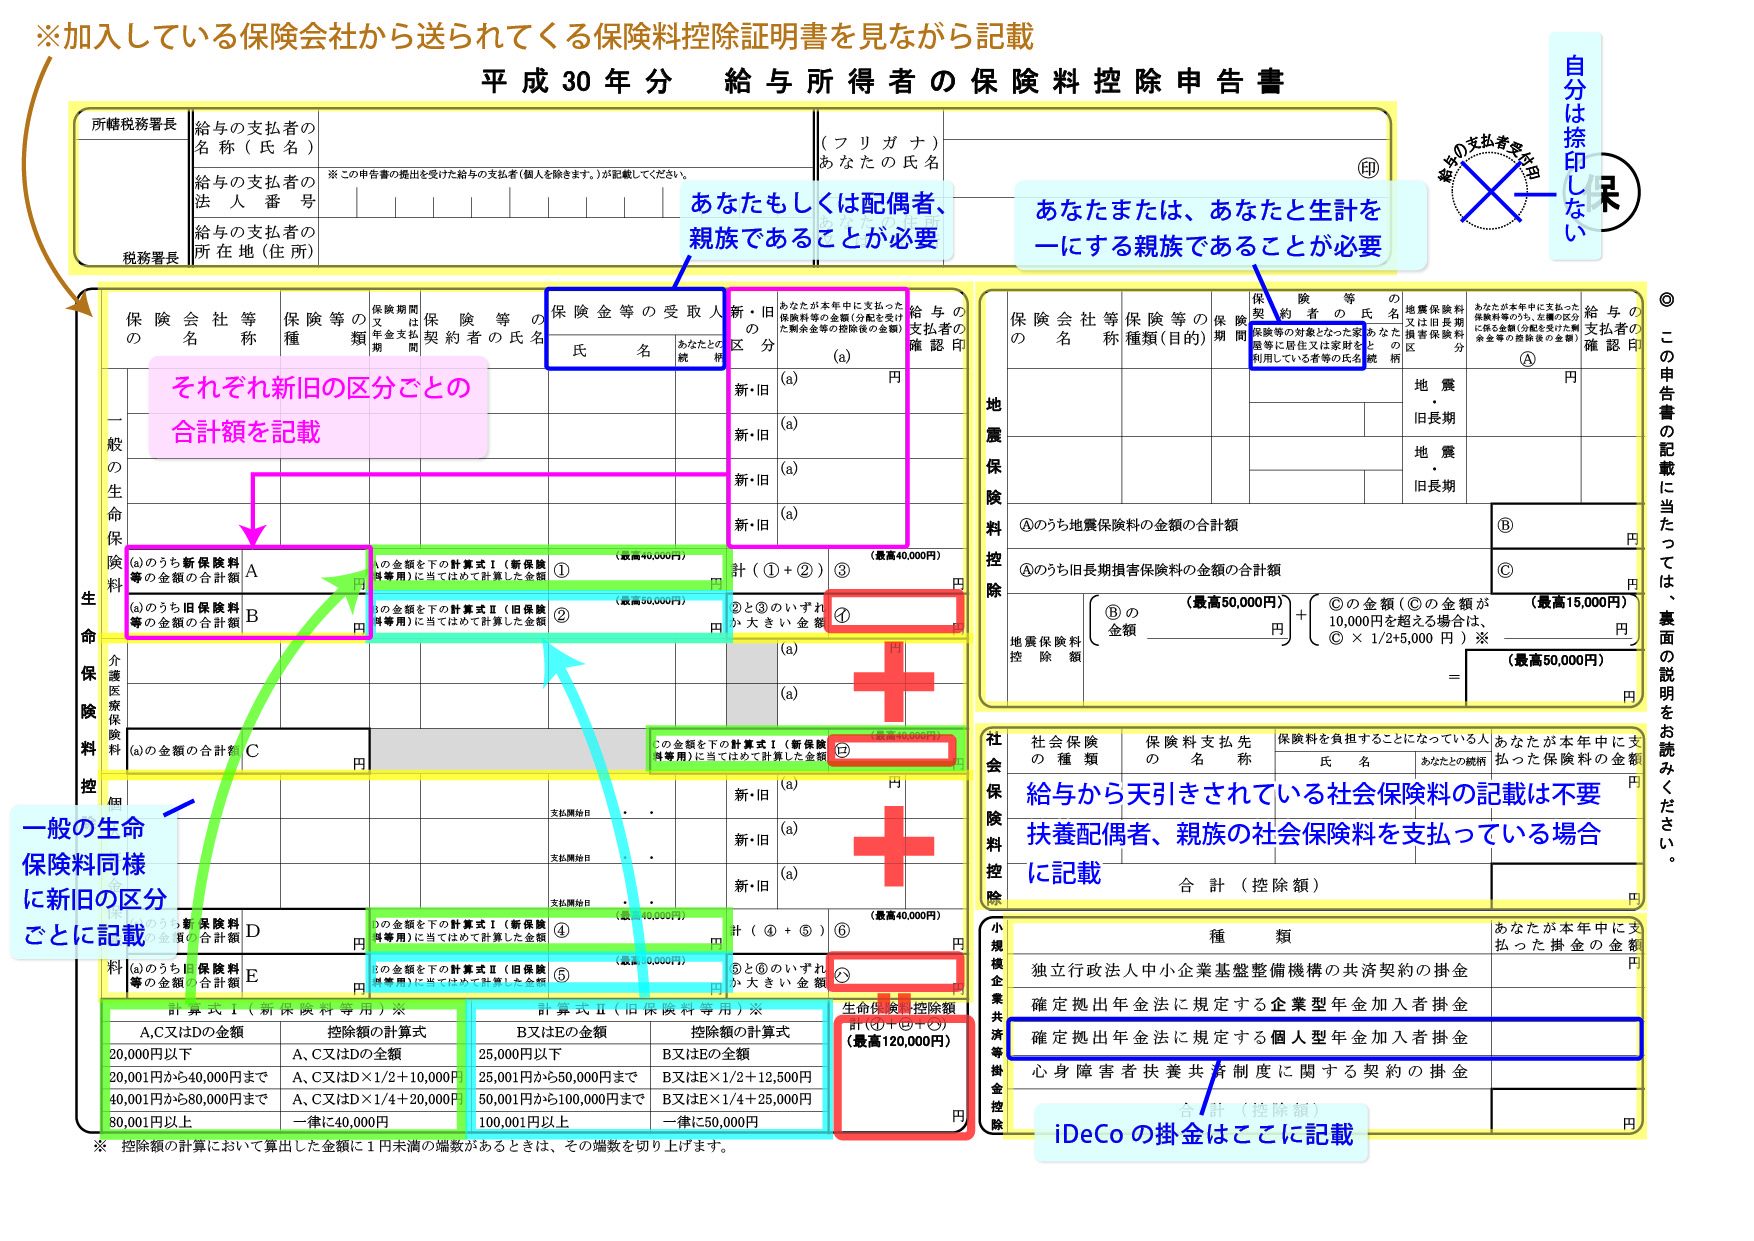
Task: Click the 80,001円以上 row
Action: click(x=285, y=1122)
